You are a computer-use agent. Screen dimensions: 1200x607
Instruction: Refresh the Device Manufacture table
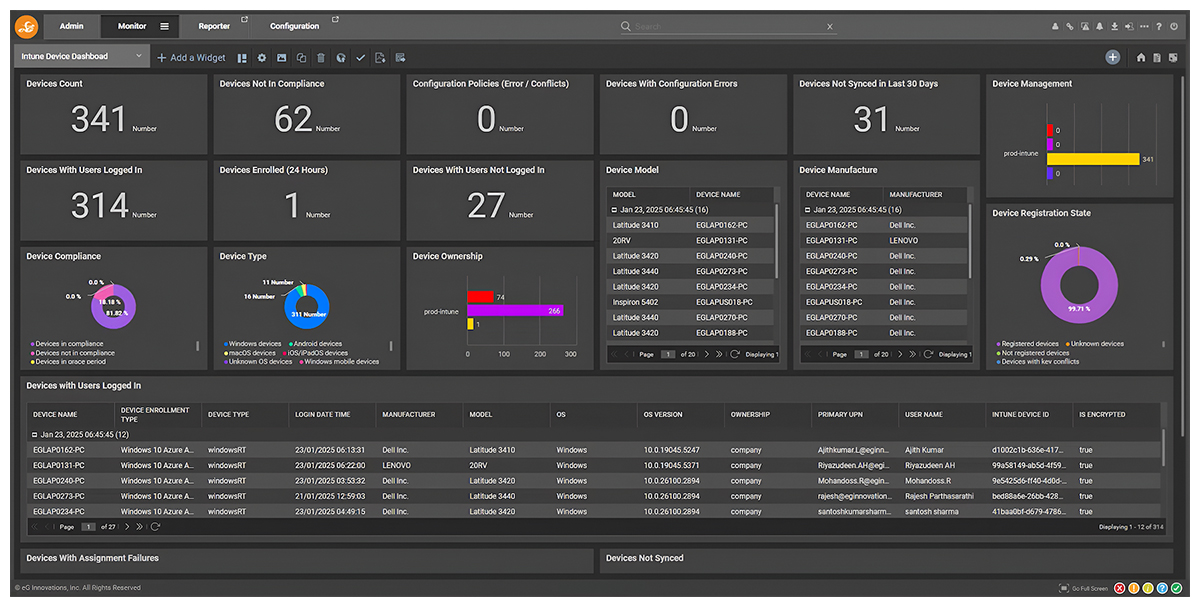point(929,354)
